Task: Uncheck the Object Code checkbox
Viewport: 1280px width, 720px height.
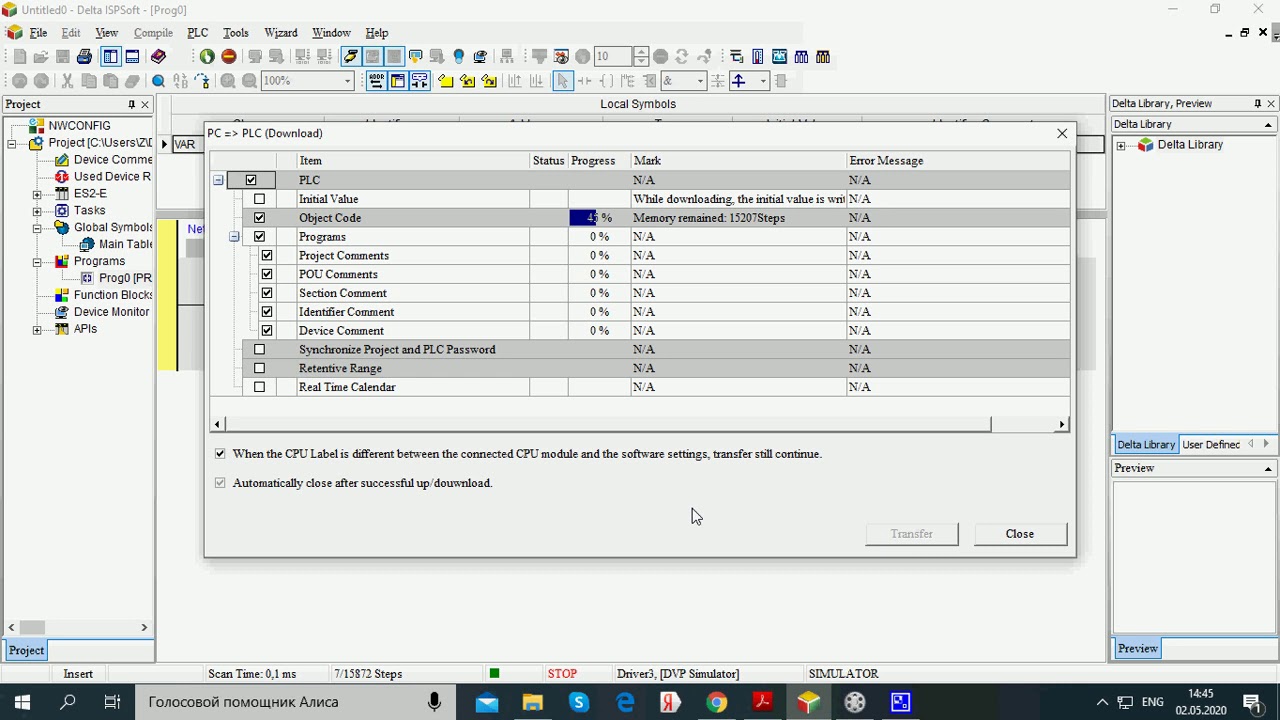Action: pyautogui.click(x=259, y=218)
